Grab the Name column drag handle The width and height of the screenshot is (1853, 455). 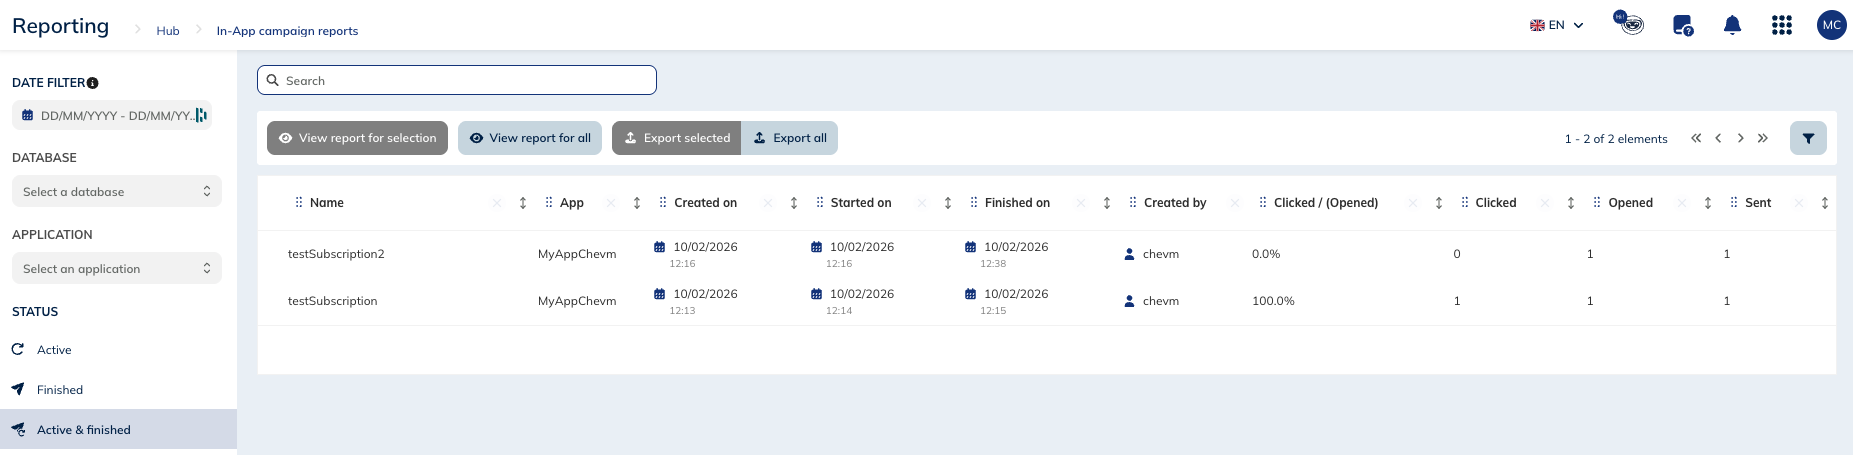(x=299, y=202)
